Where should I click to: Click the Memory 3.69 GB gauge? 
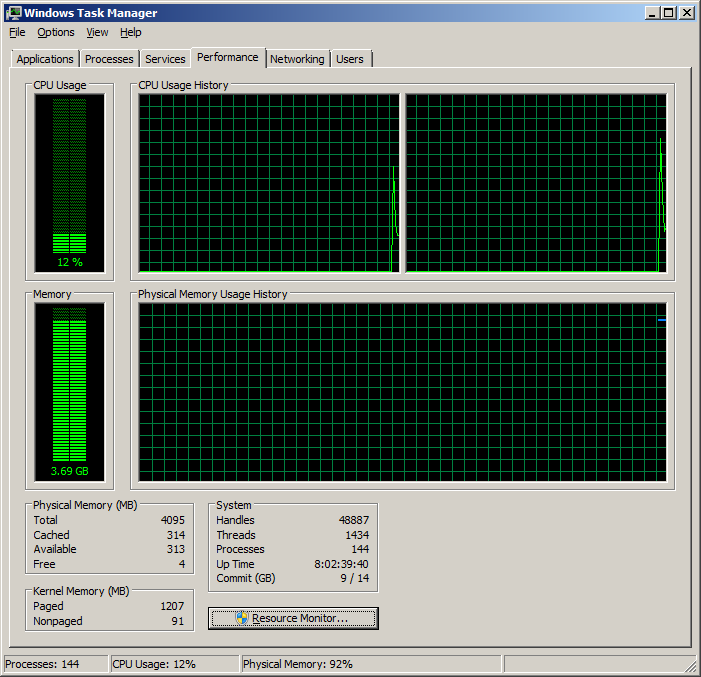point(70,392)
